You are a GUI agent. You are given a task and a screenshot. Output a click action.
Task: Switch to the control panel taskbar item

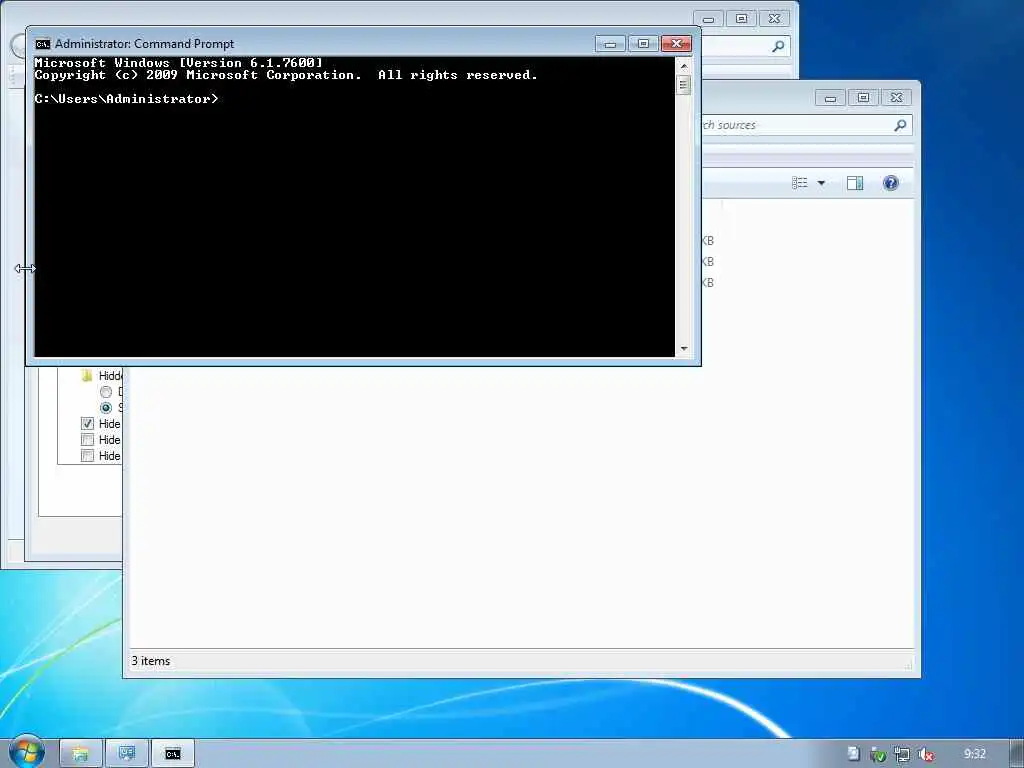point(127,754)
